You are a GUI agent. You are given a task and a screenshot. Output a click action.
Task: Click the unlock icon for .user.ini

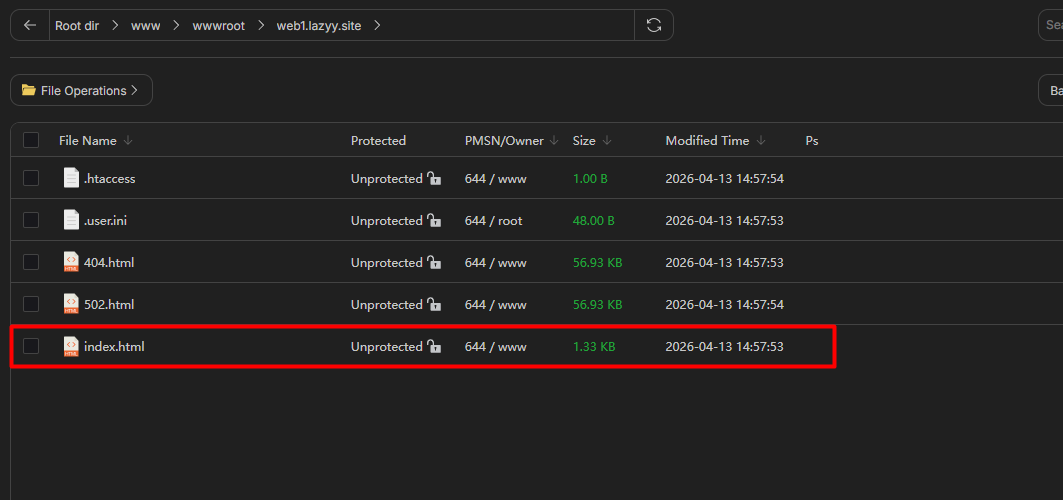(434, 220)
